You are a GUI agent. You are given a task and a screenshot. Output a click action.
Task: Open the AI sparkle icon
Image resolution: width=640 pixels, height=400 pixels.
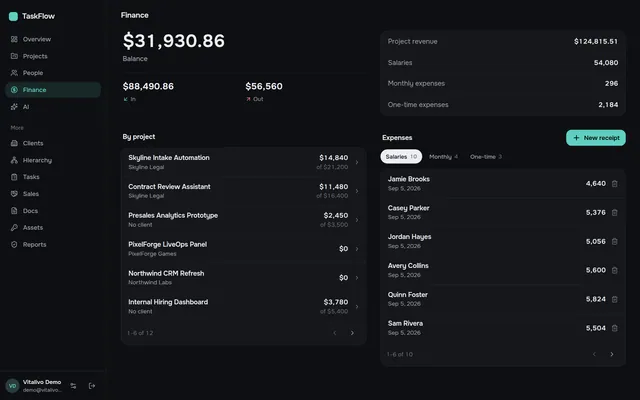point(14,107)
